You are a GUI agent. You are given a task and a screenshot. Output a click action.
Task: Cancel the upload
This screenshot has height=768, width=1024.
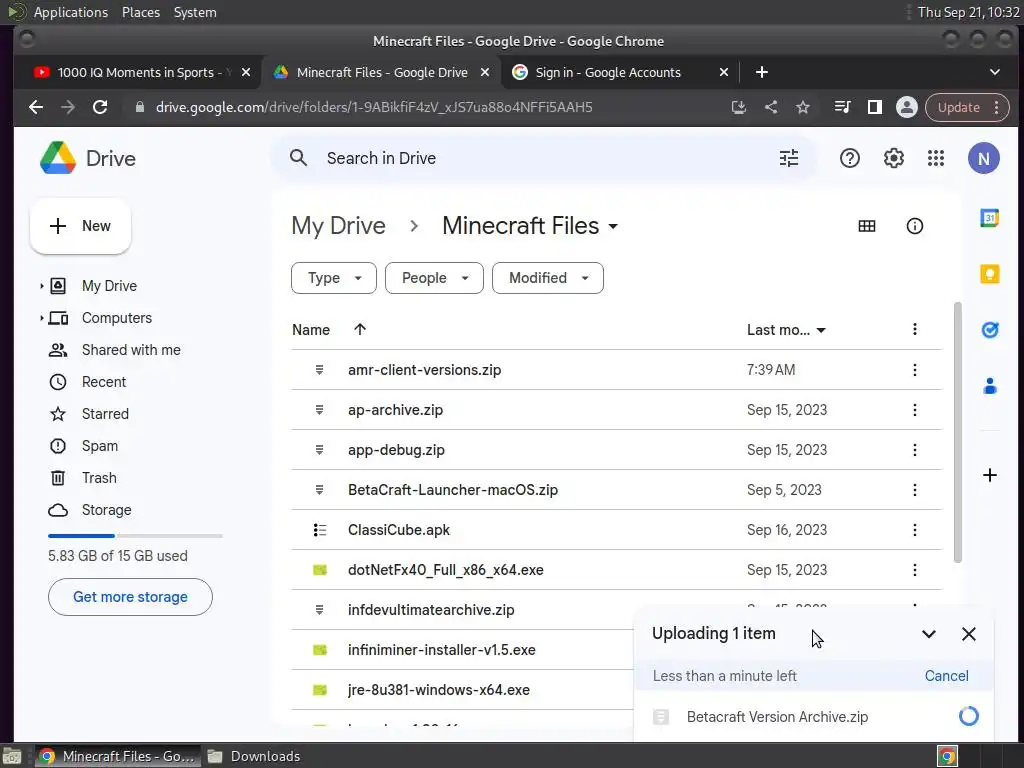946,676
